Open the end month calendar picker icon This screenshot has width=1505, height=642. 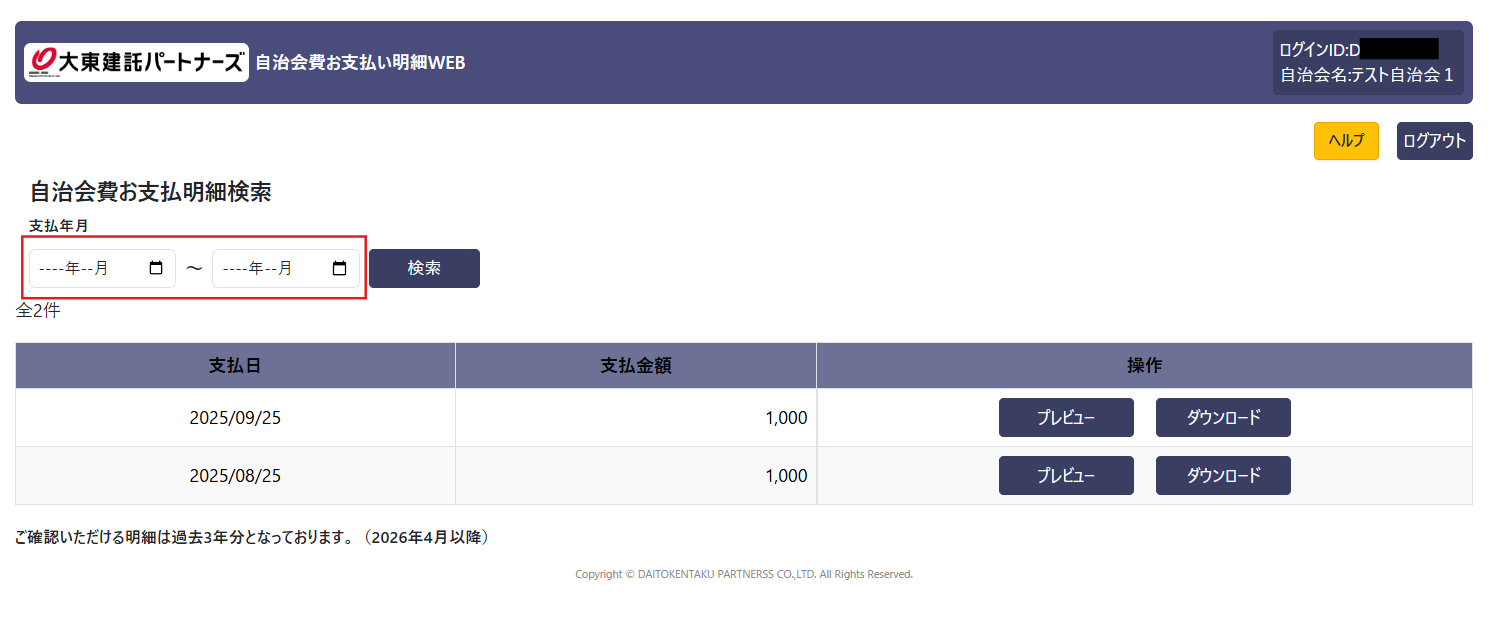tap(339, 268)
